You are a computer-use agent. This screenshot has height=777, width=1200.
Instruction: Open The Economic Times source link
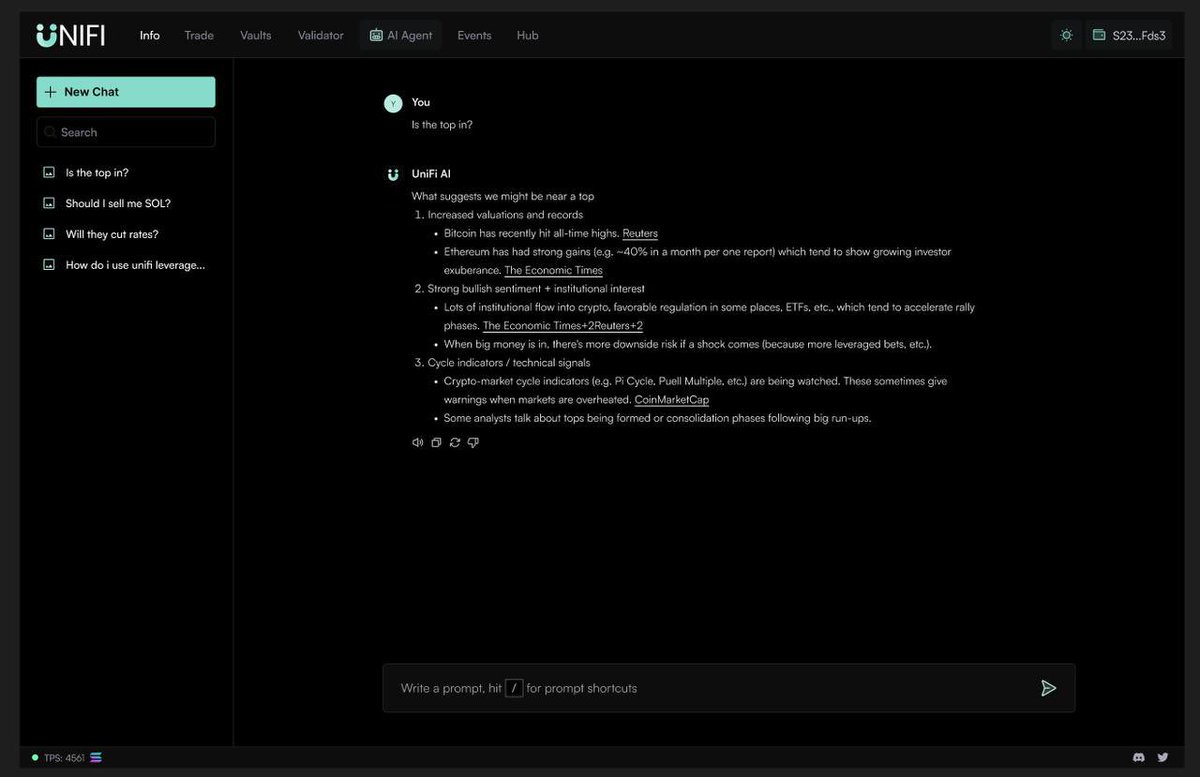point(554,270)
